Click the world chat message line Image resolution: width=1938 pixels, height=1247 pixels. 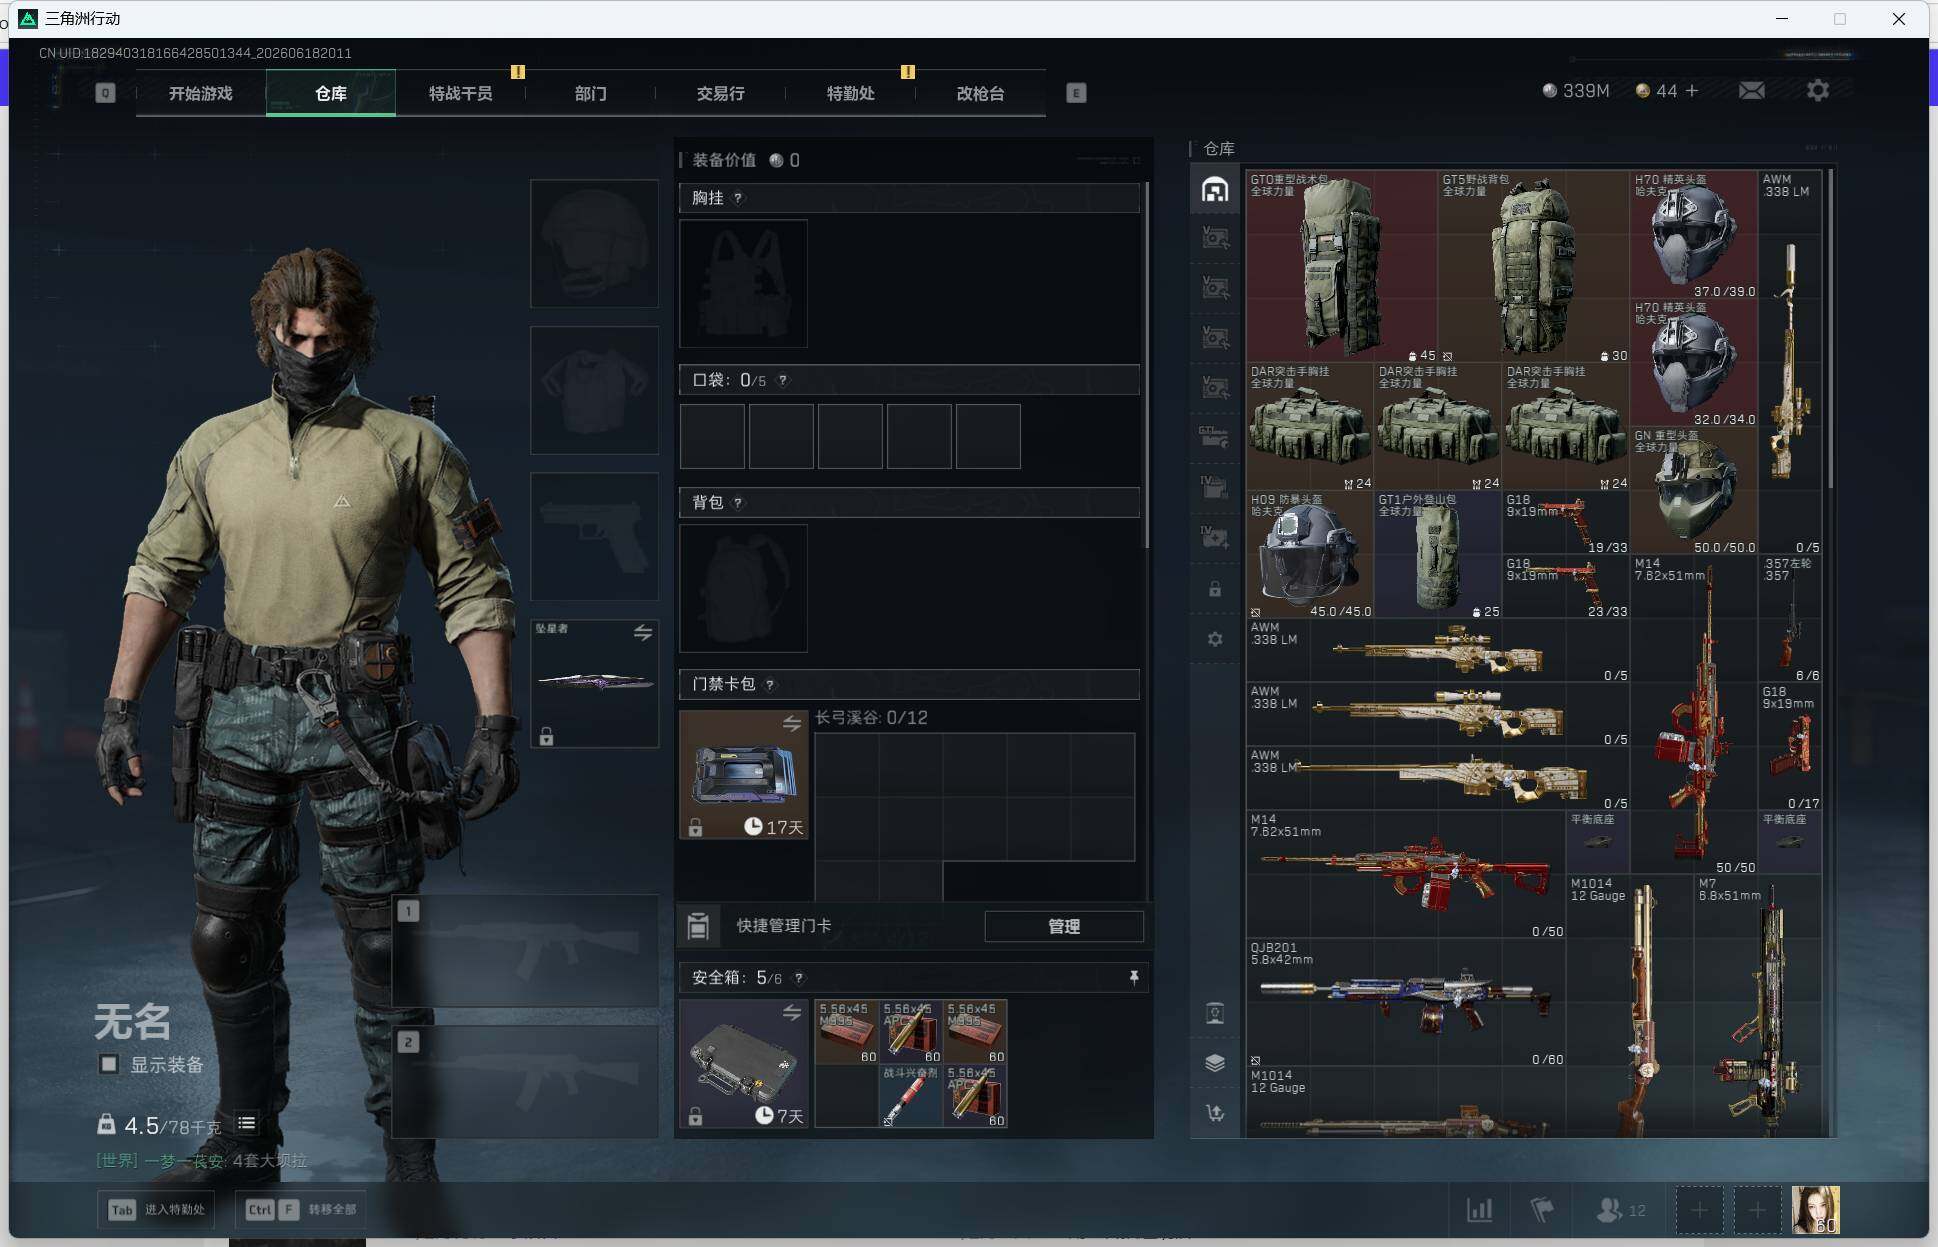pos(201,1161)
